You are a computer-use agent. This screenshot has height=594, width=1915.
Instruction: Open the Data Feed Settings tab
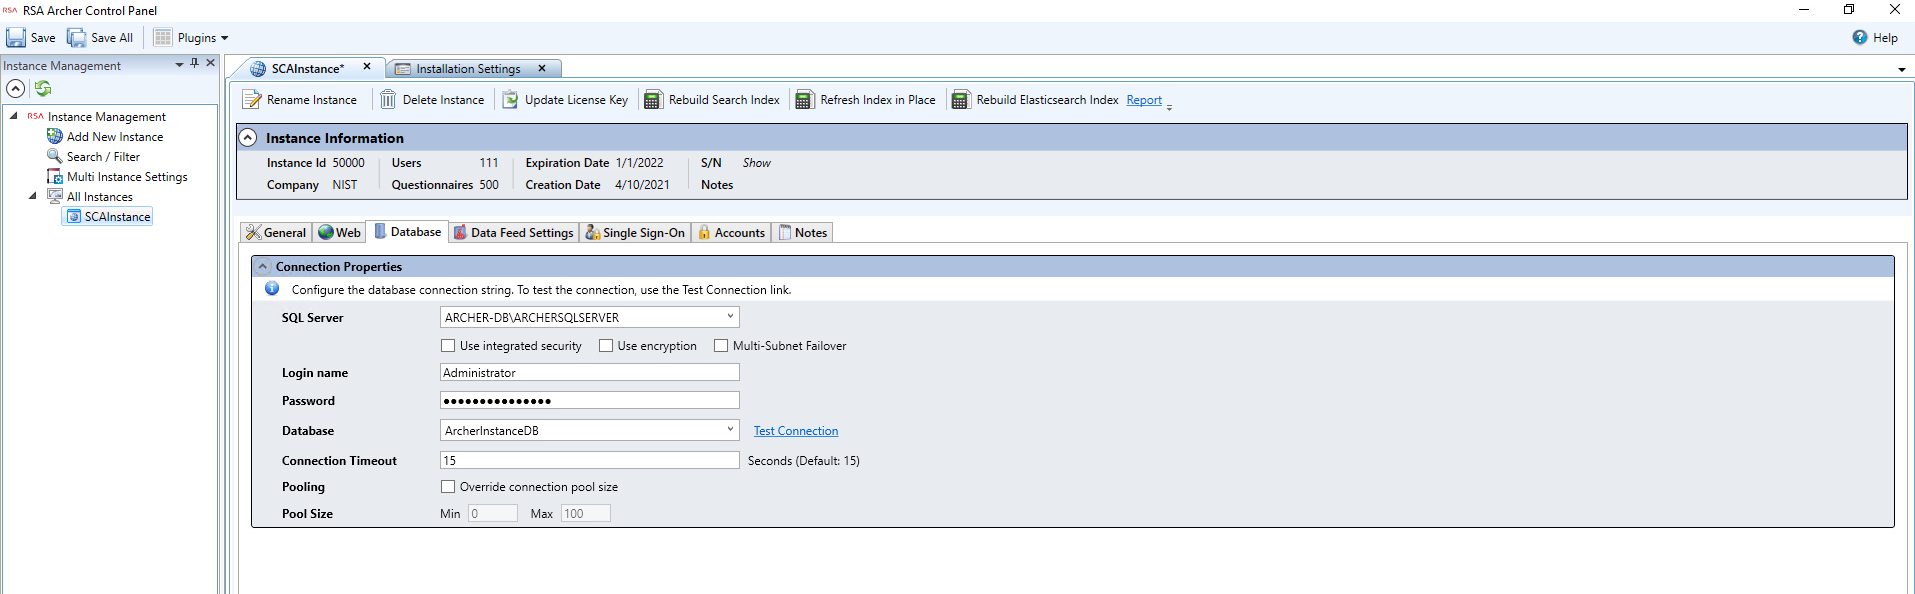pyautogui.click(x=513, y=233)
